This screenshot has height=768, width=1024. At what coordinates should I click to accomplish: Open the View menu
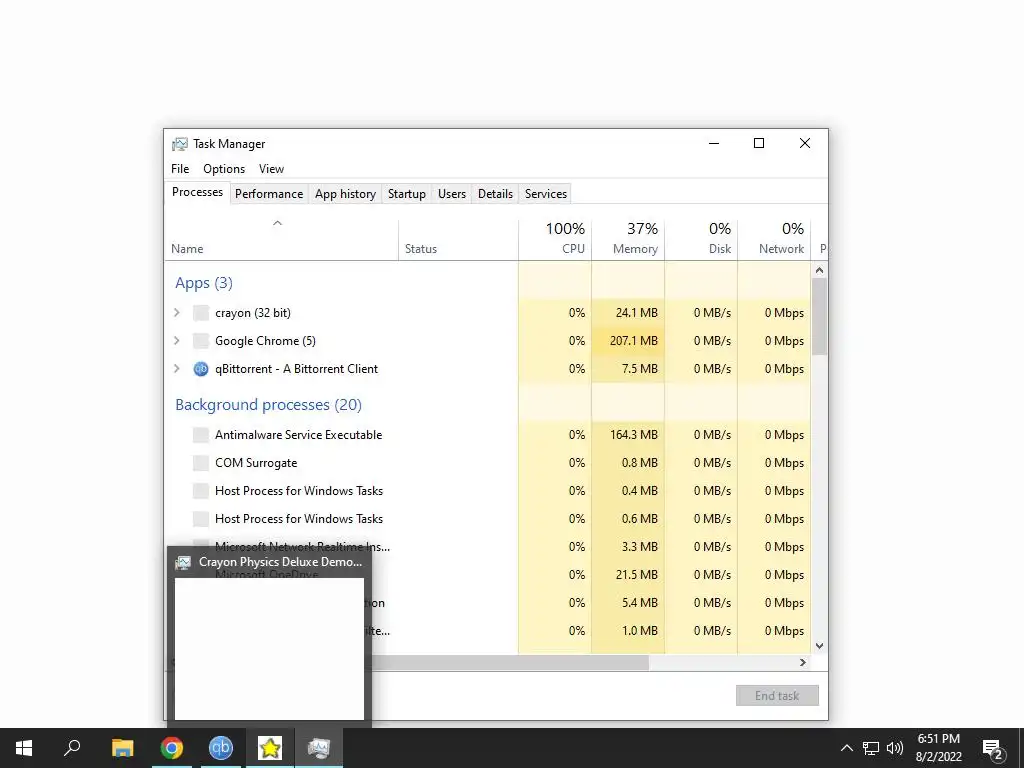tap(271, 169)
